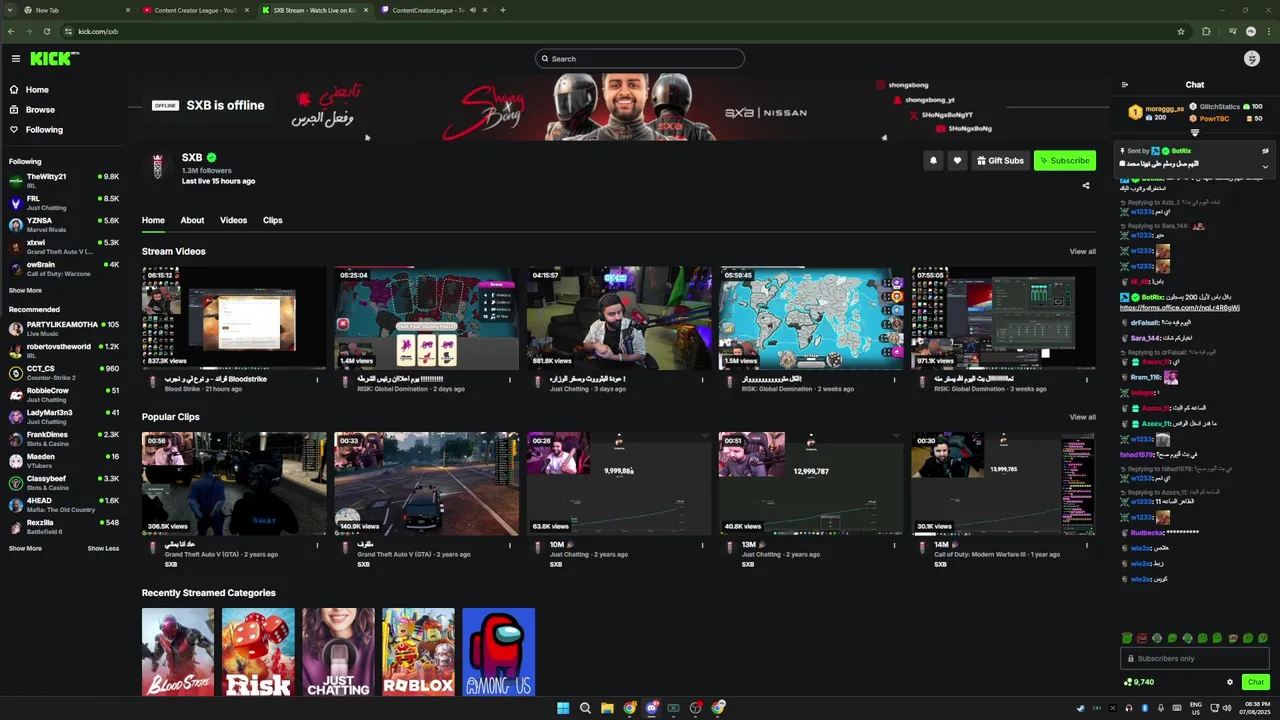Click the share icon
This screenshot has width=1280, height=720.
(x=1086, y=185)
